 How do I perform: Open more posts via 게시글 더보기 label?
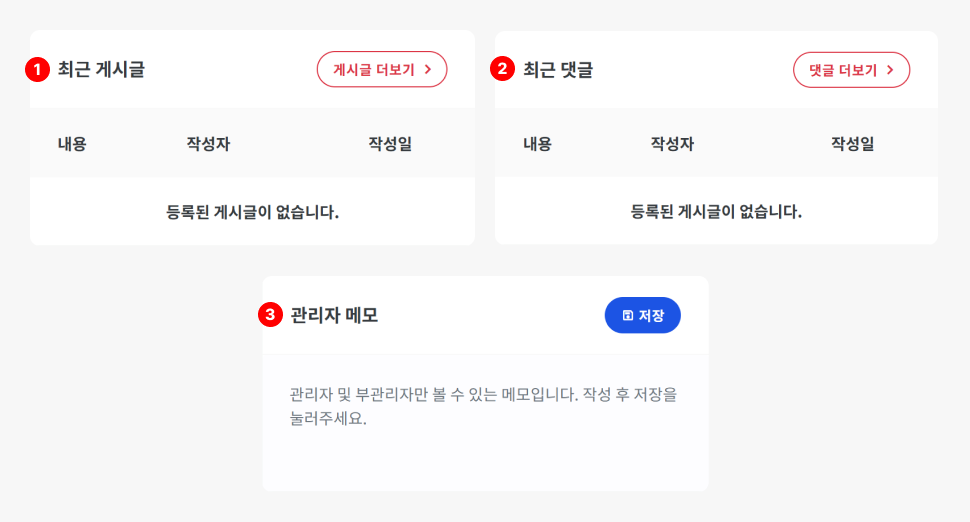373,70
